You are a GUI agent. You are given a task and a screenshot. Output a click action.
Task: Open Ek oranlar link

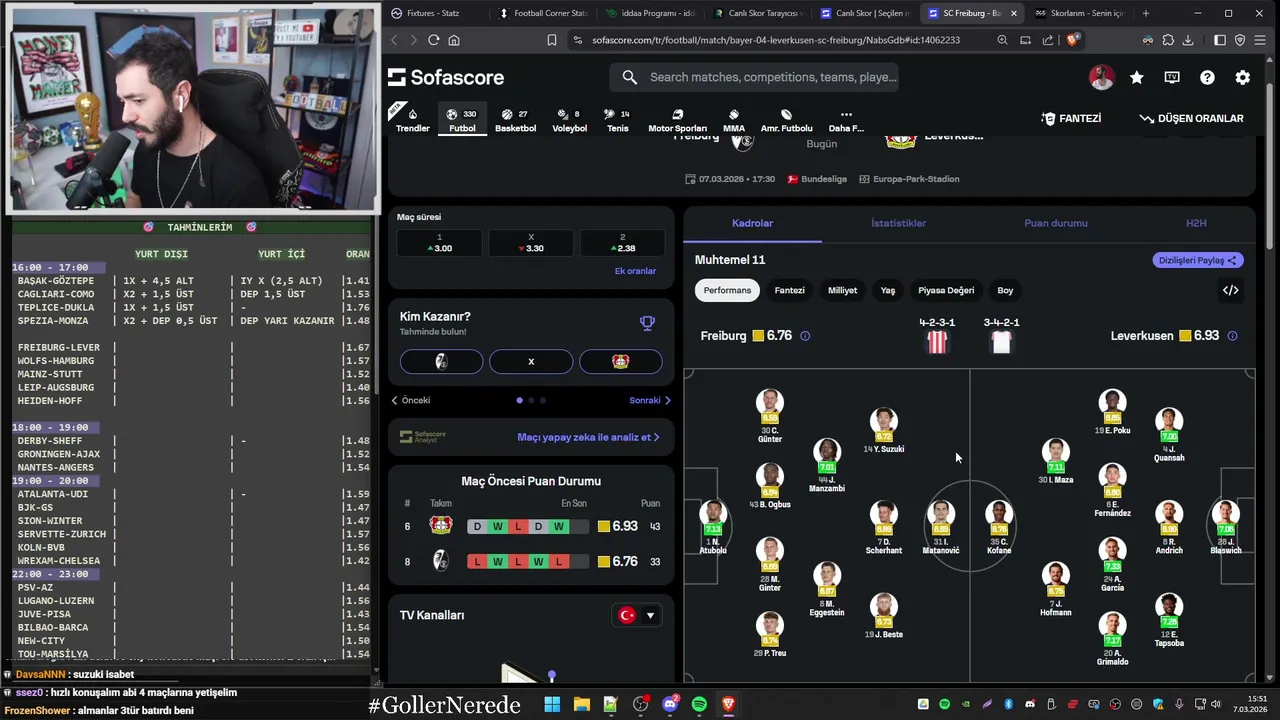tap(635, 271)
